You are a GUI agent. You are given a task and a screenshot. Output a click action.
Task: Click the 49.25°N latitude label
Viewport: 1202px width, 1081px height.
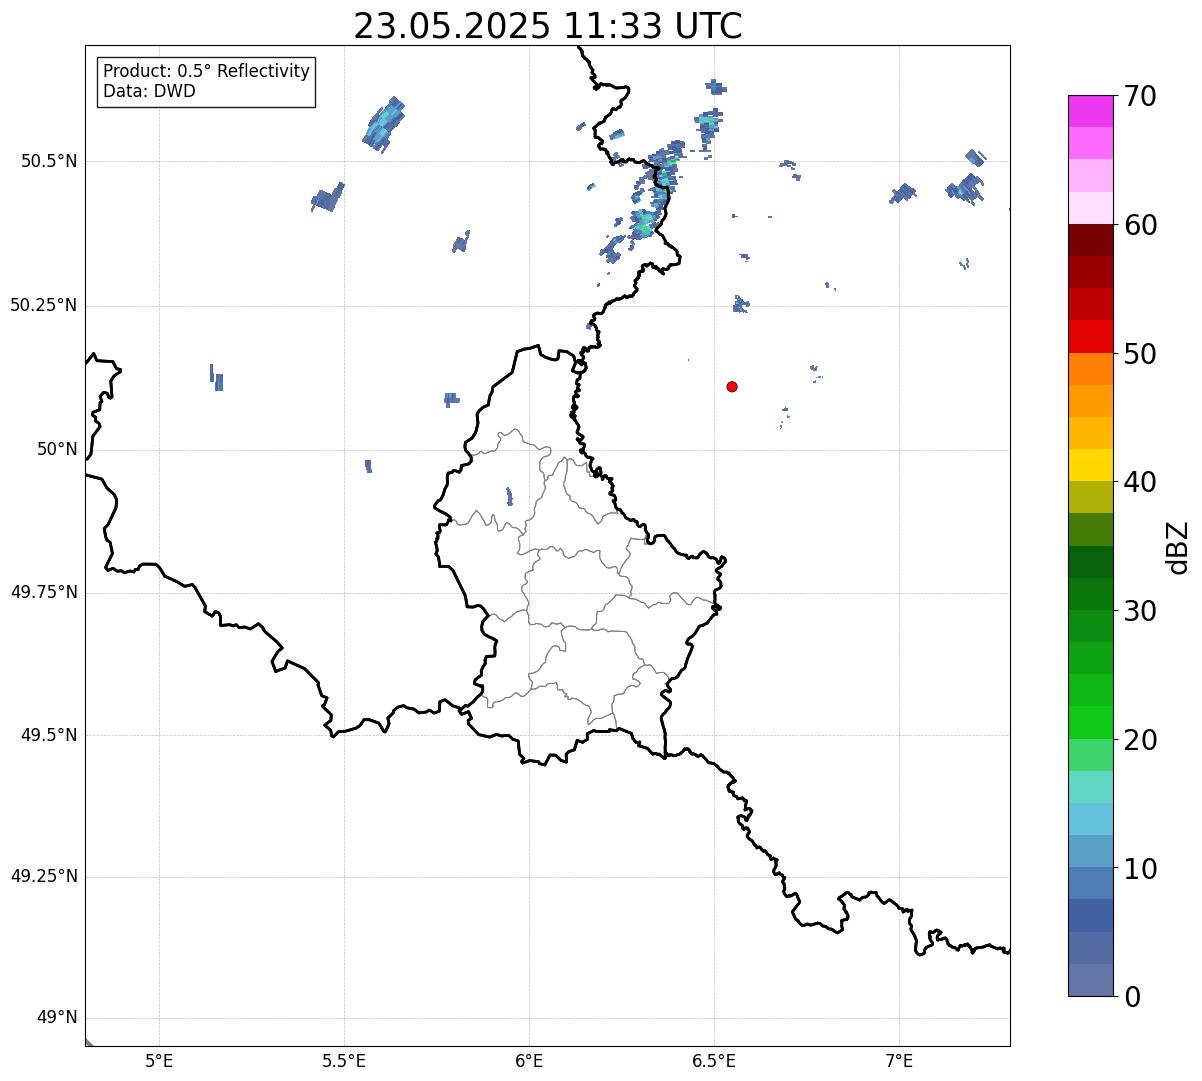tap(44, 876)
